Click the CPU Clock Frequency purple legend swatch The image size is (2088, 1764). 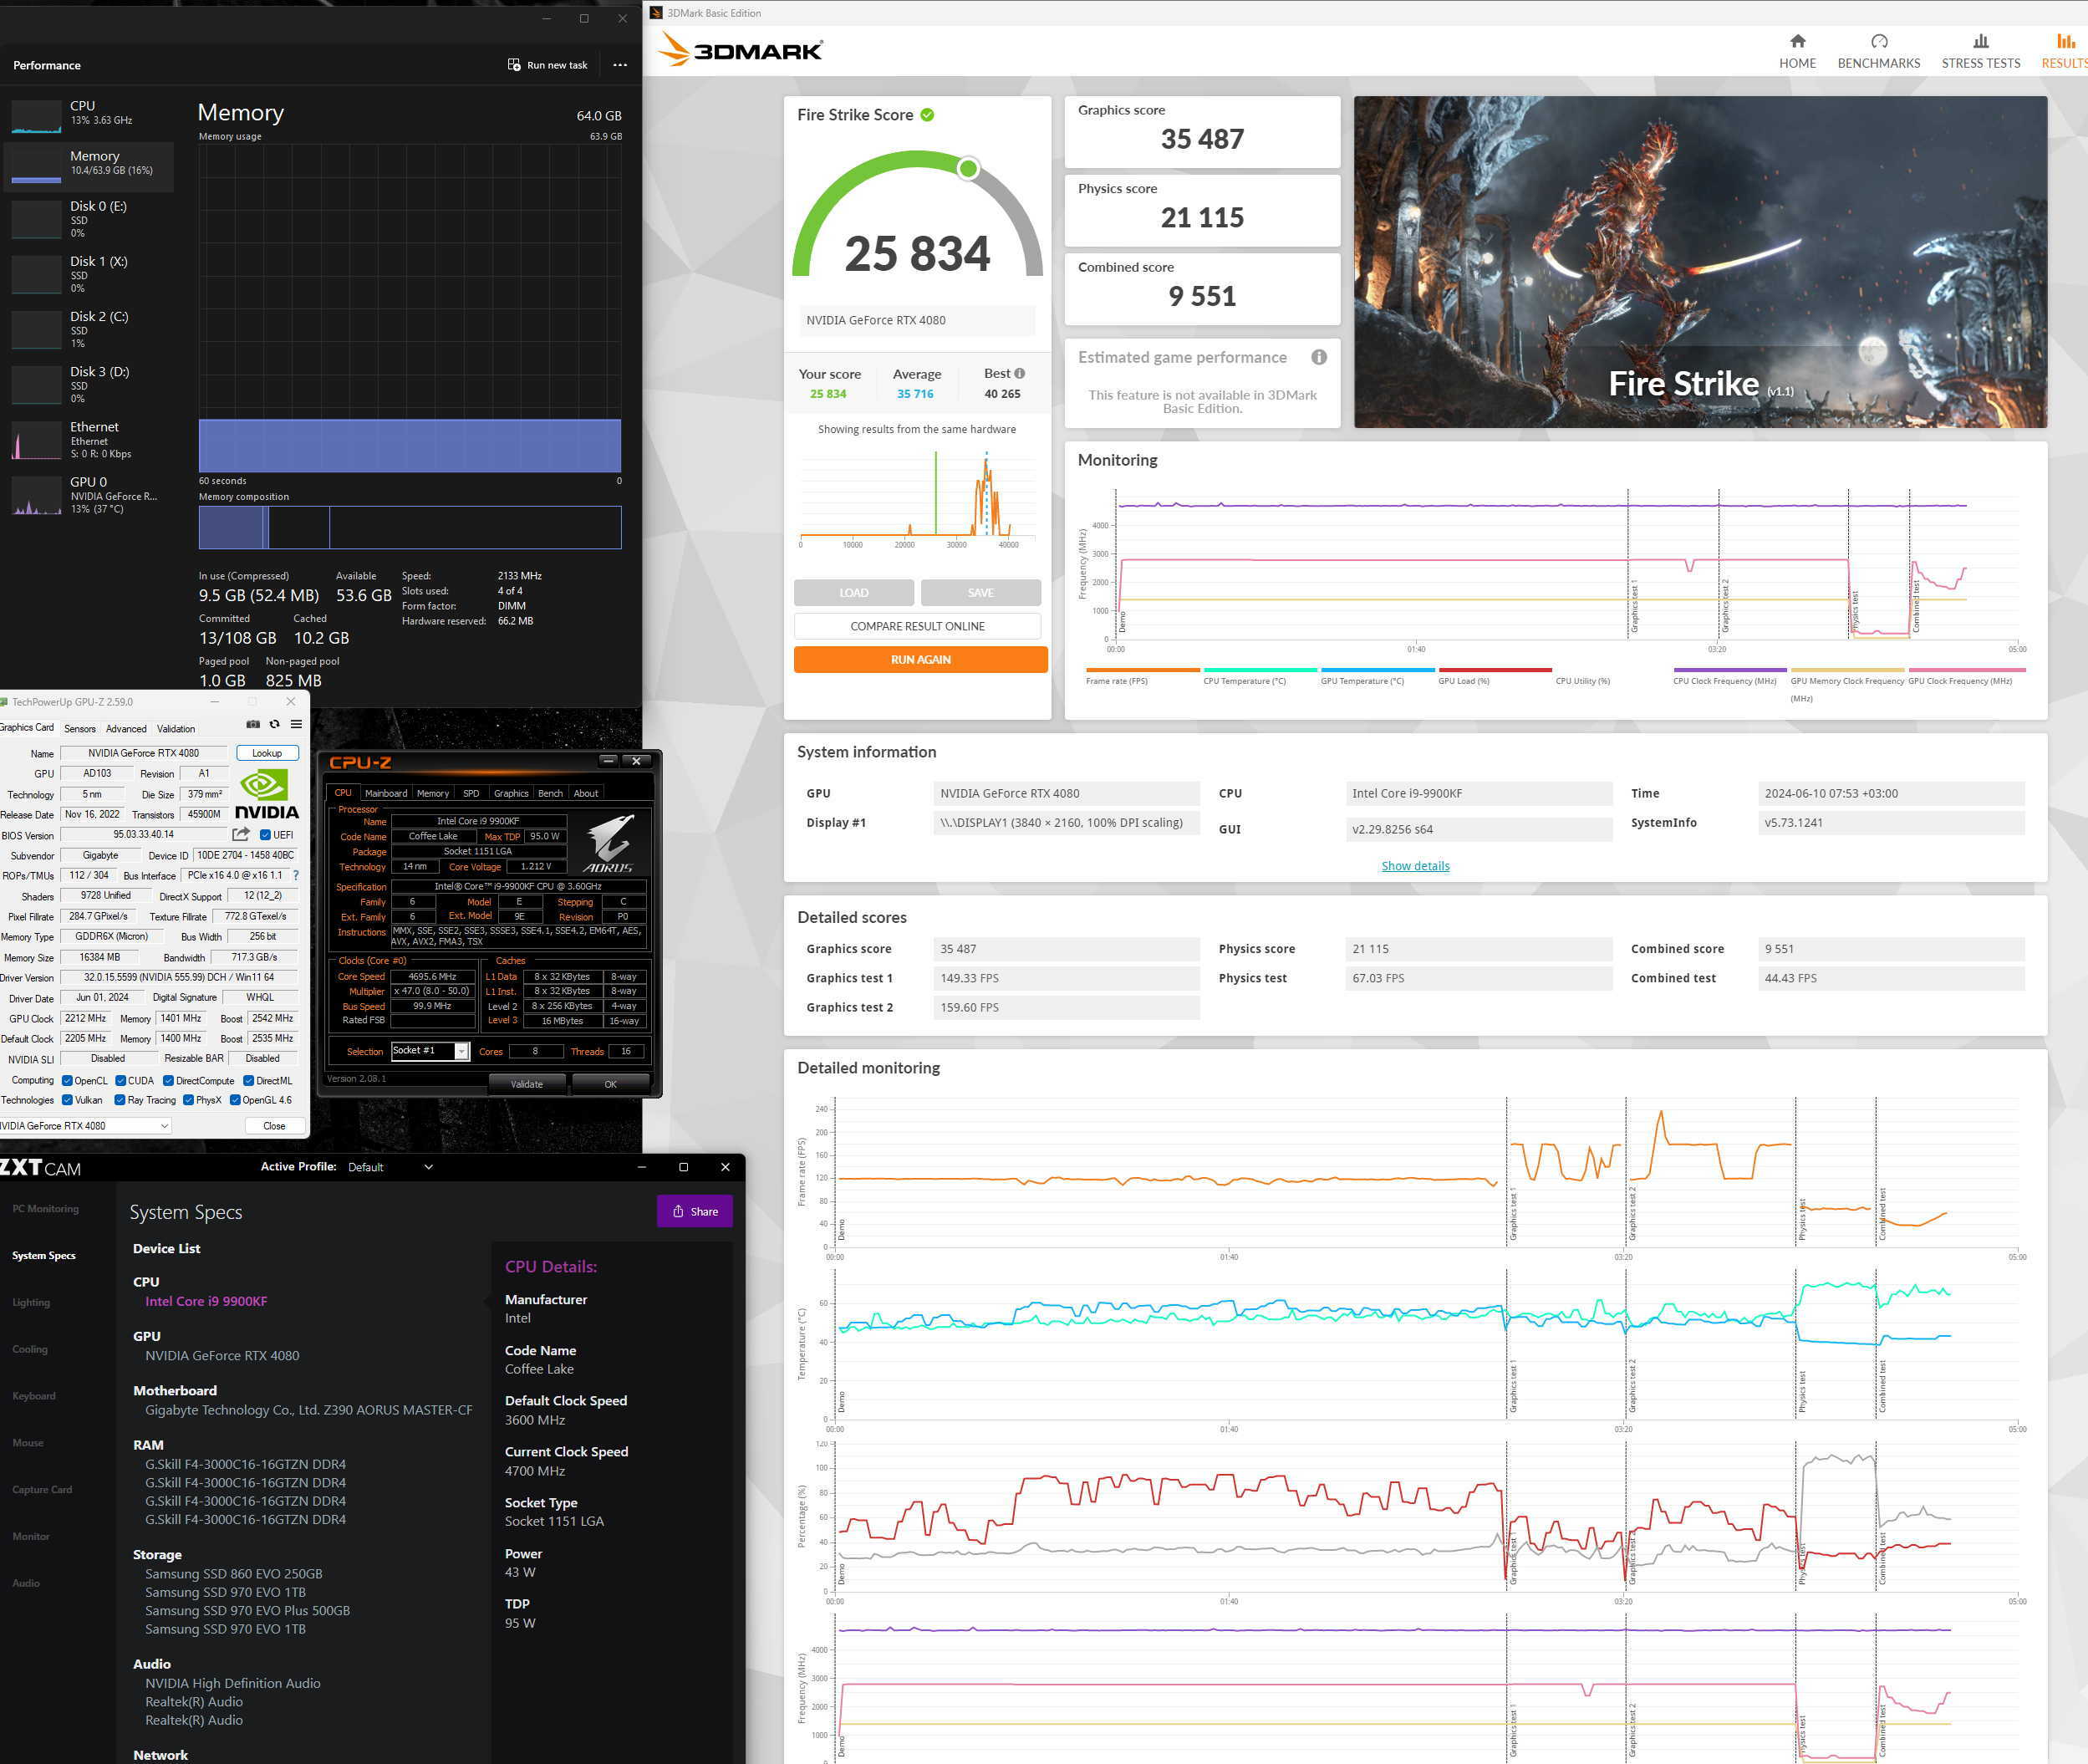pyautogui.click(x=1729, y=670)
